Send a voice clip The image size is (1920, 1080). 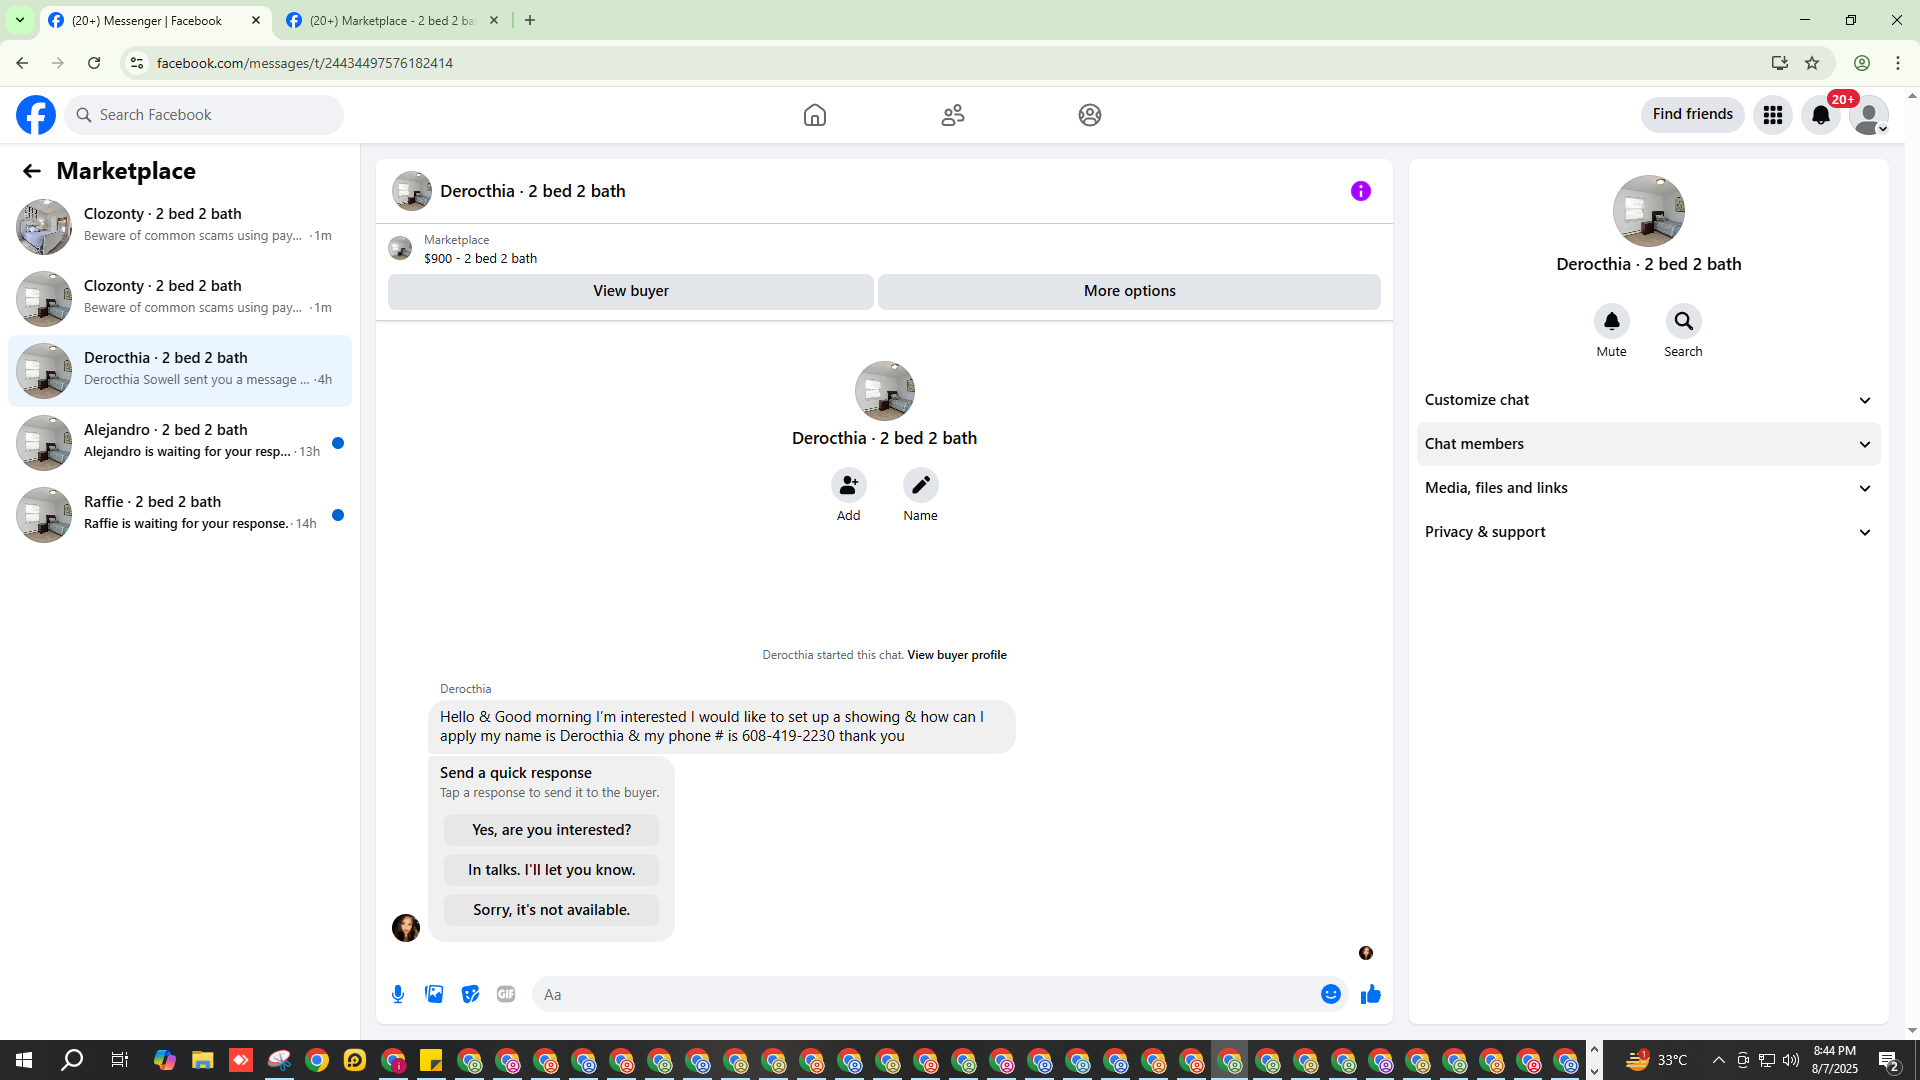(398, 994)
